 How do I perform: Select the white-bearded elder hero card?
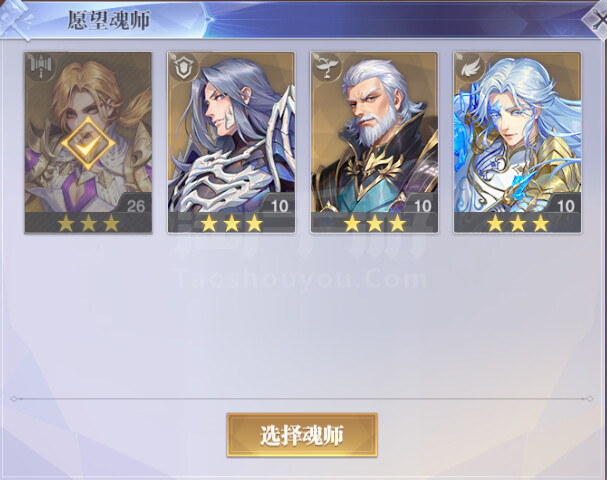click(374, 142)
